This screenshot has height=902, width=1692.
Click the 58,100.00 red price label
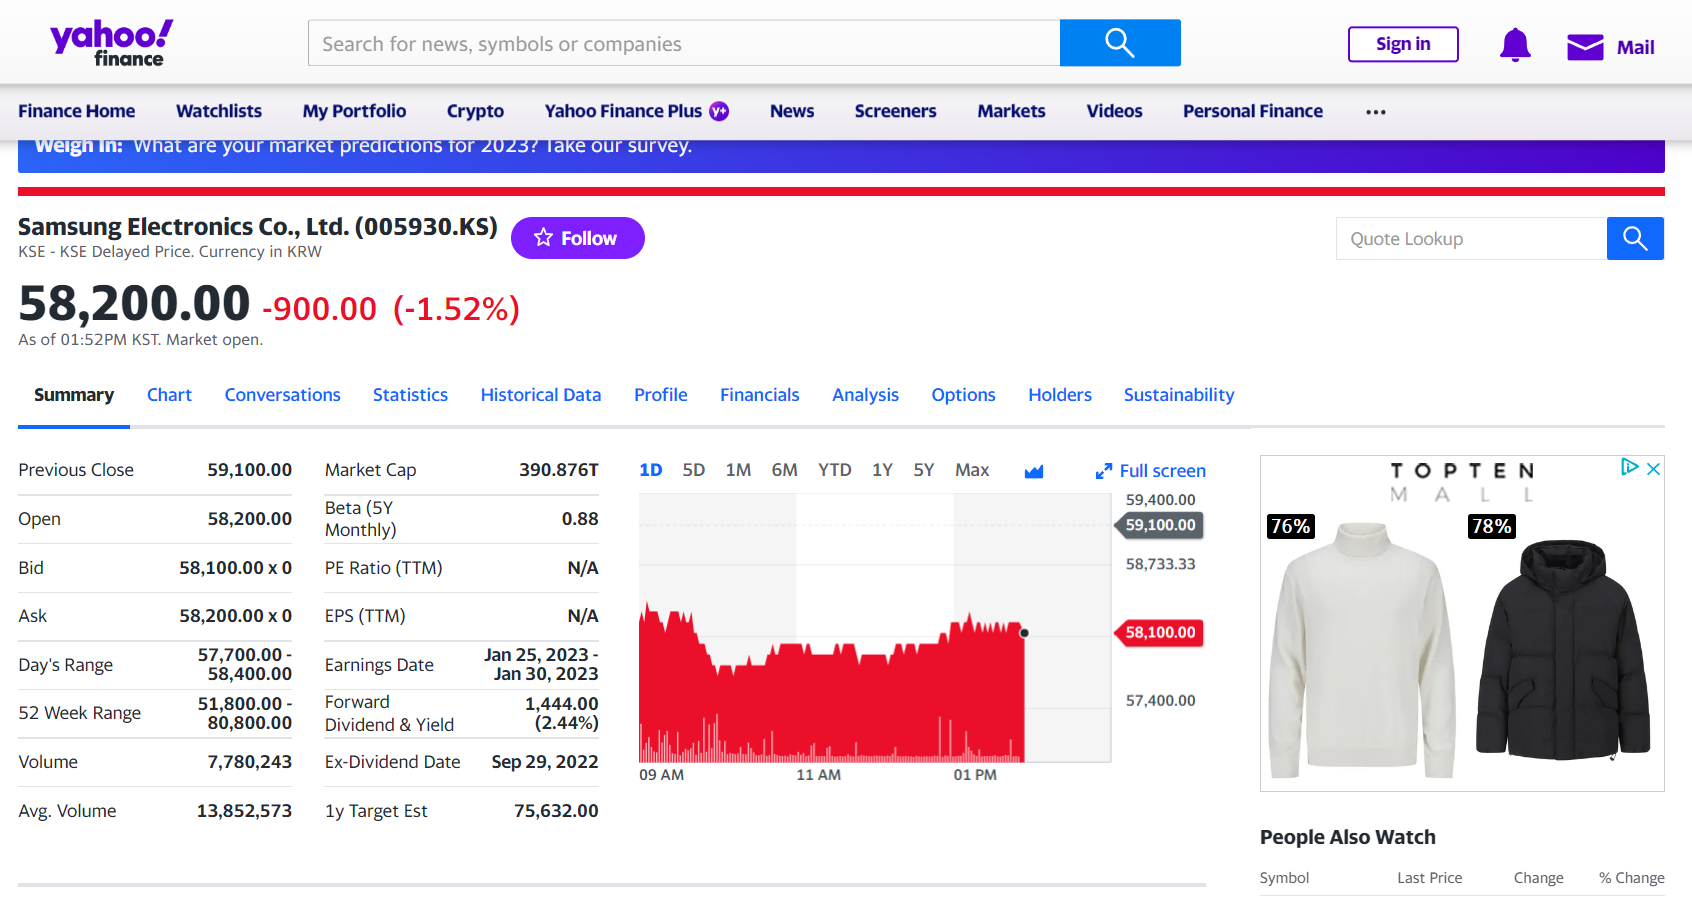(x=1159, y=632)
